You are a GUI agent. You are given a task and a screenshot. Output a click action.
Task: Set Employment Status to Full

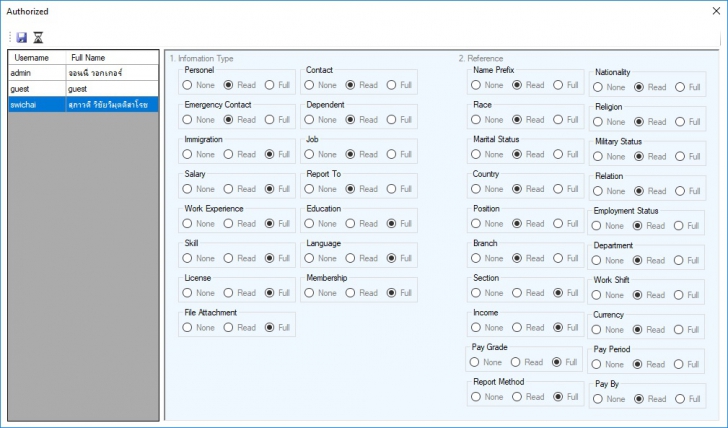click(687, 226)
